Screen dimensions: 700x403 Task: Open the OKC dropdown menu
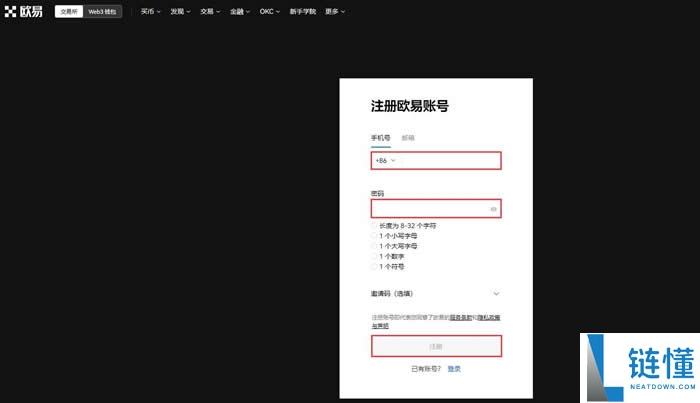pyautogui.click(x=270, y=12)
